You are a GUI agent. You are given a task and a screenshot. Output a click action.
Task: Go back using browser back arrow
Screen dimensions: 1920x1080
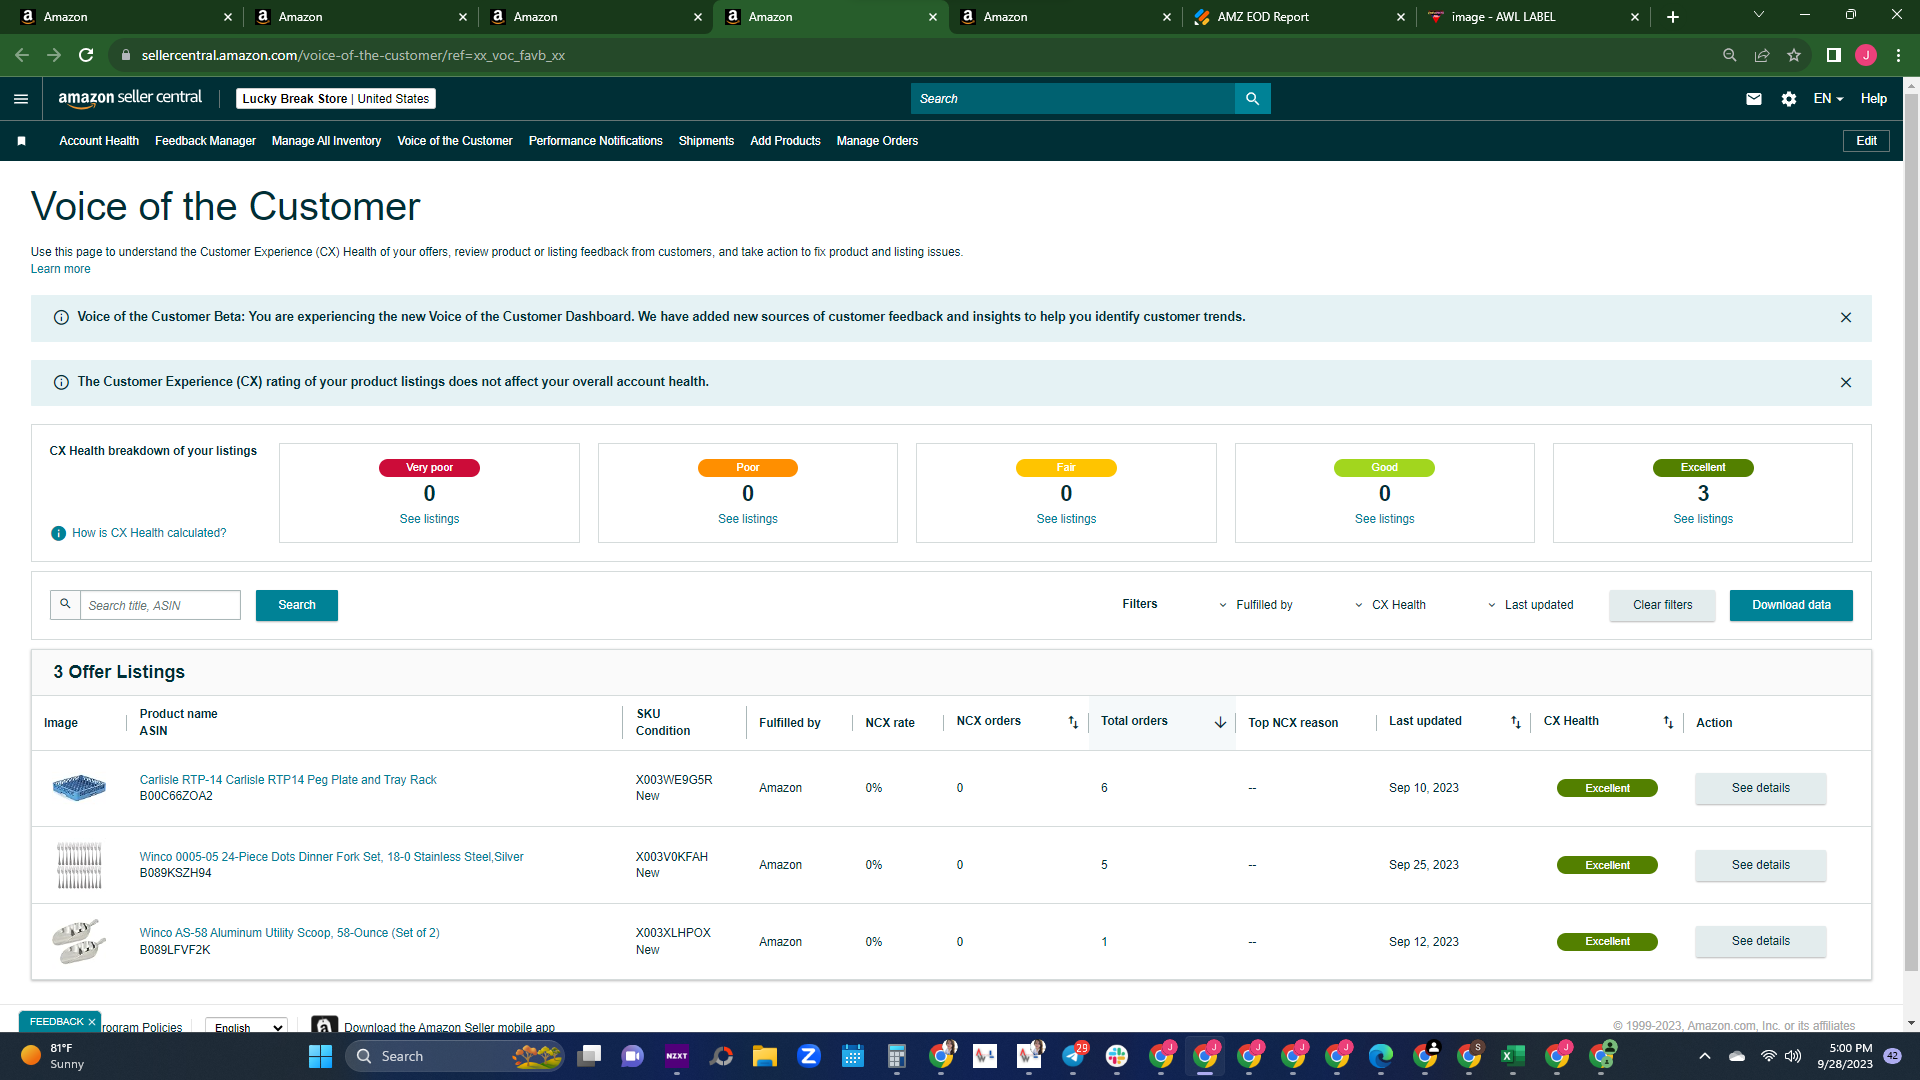click(22, 55)
